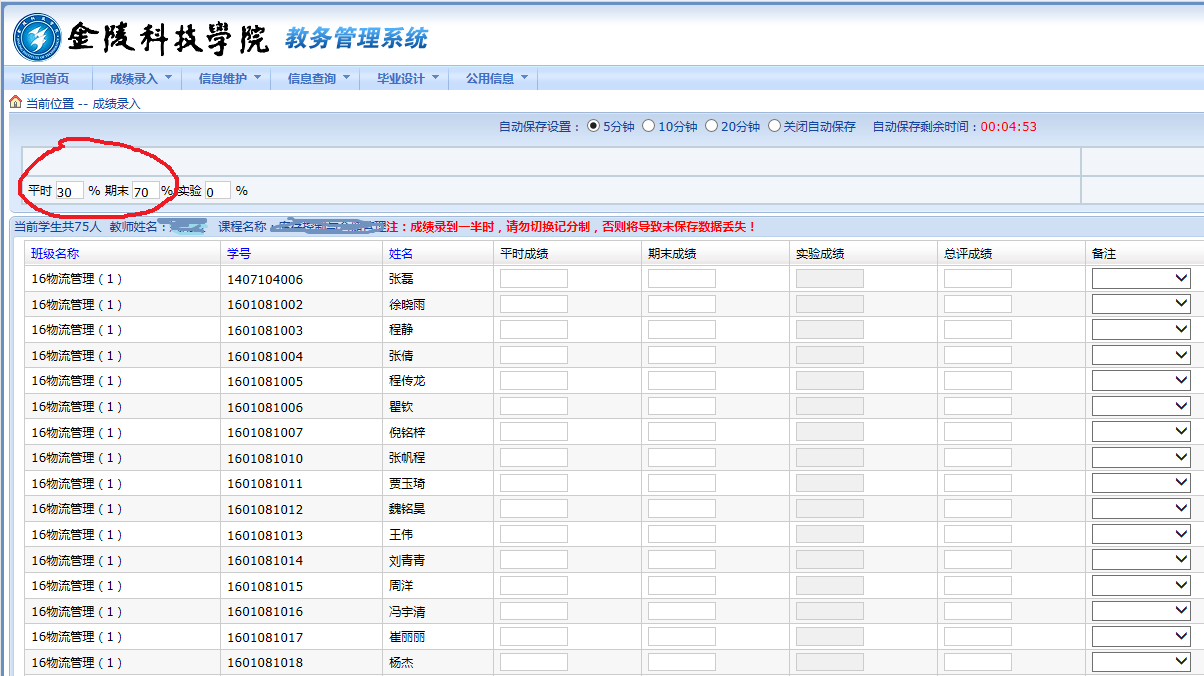Image resolution: width=1204 pixels, height=676 pixels.
Task: Click the Jinling Institute logo emblem
Action: 37,37
